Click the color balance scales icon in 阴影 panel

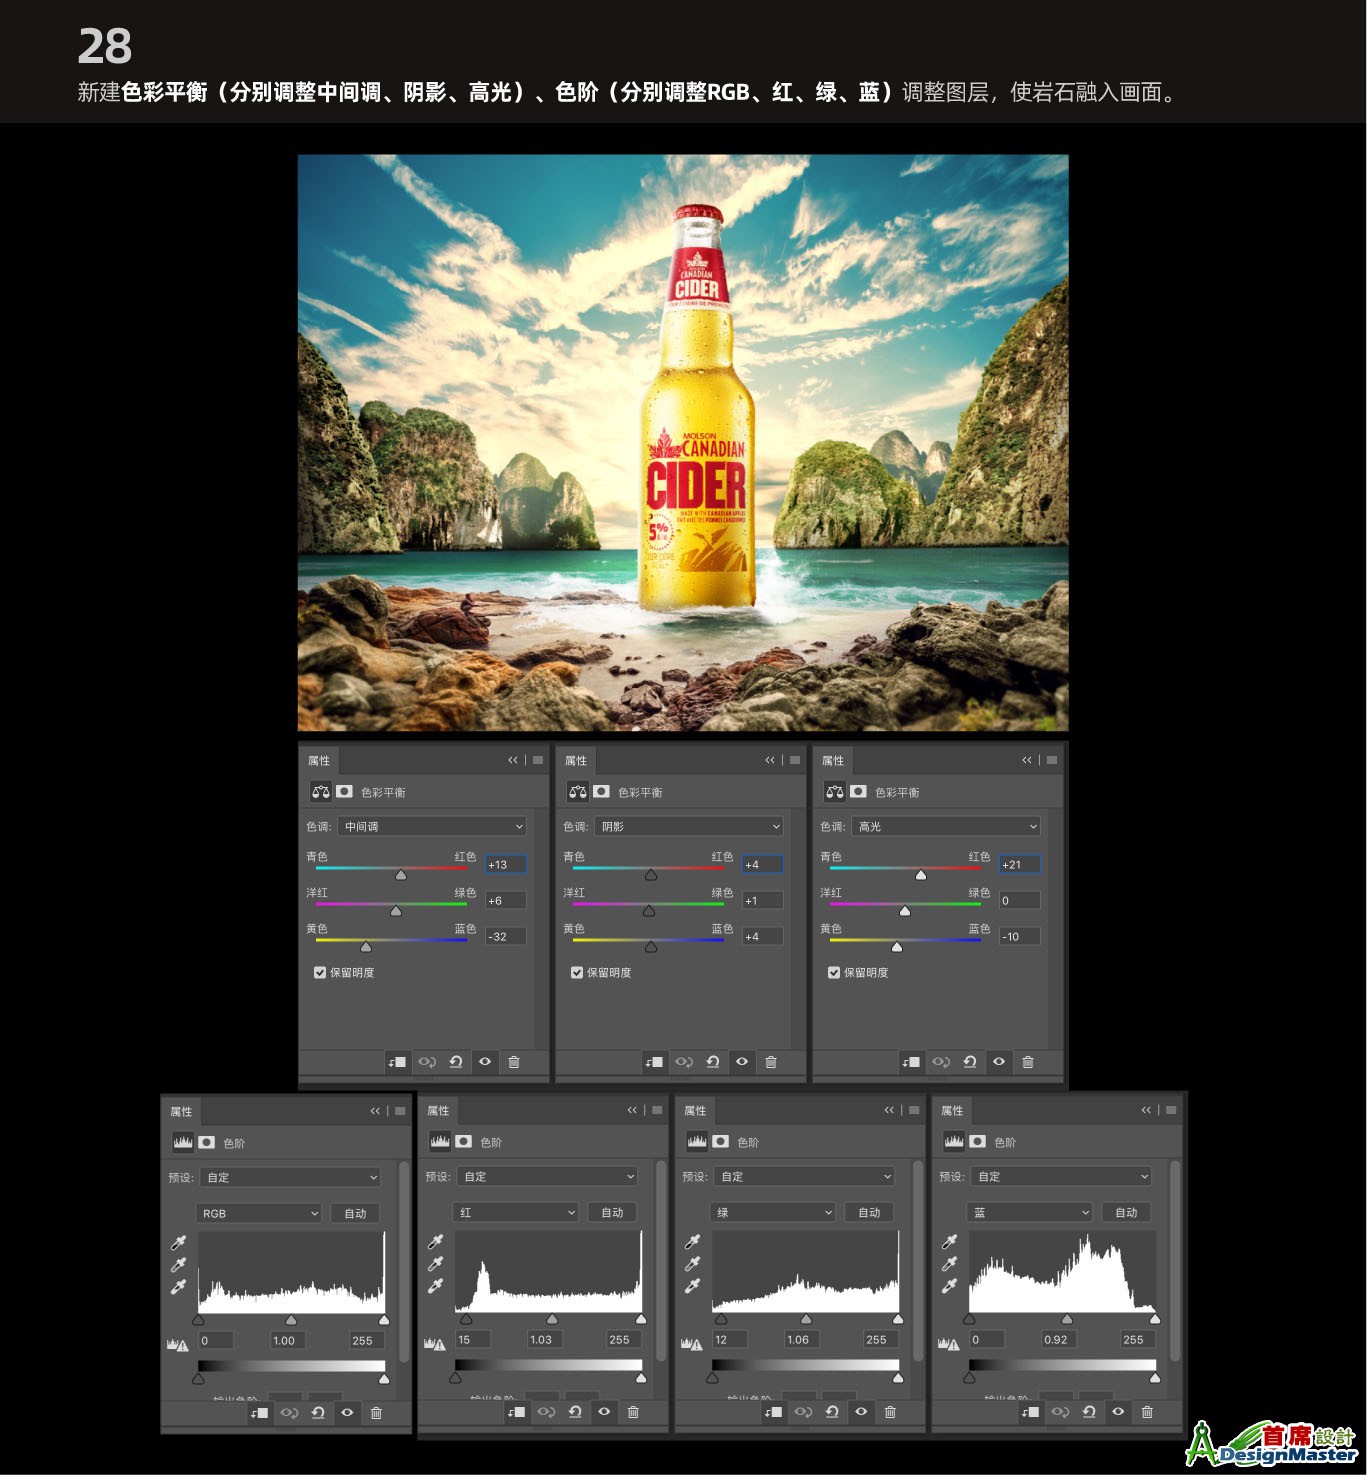577,791
